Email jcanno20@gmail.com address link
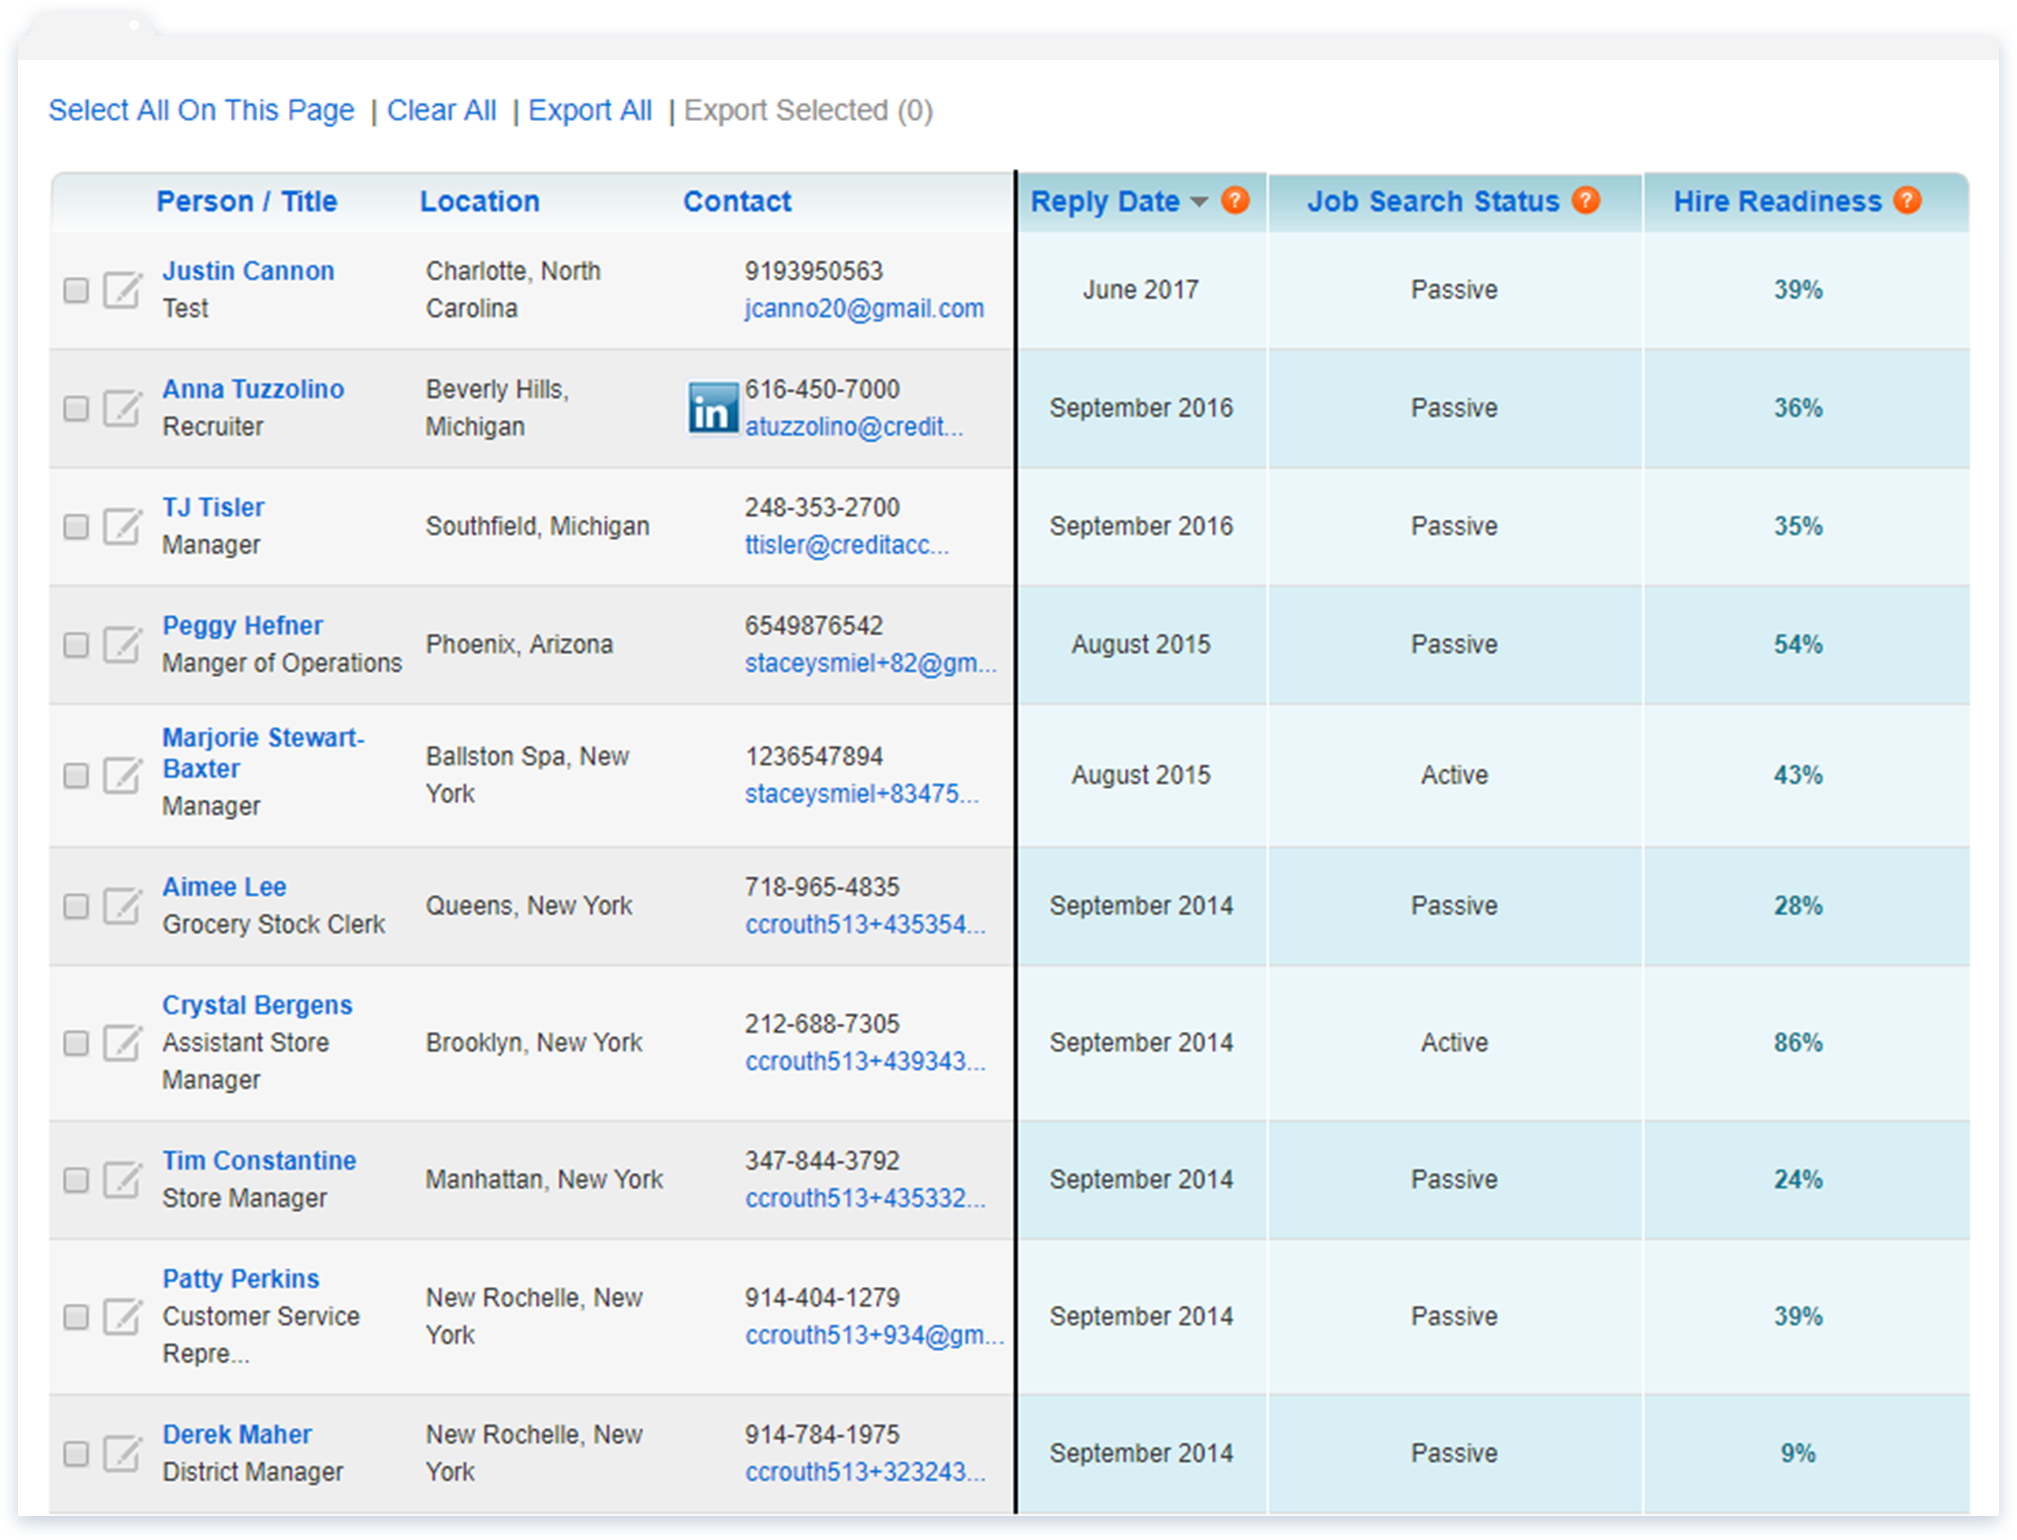The height and width of the screenshot is (1540, 2017). click(x=865, y=309)
